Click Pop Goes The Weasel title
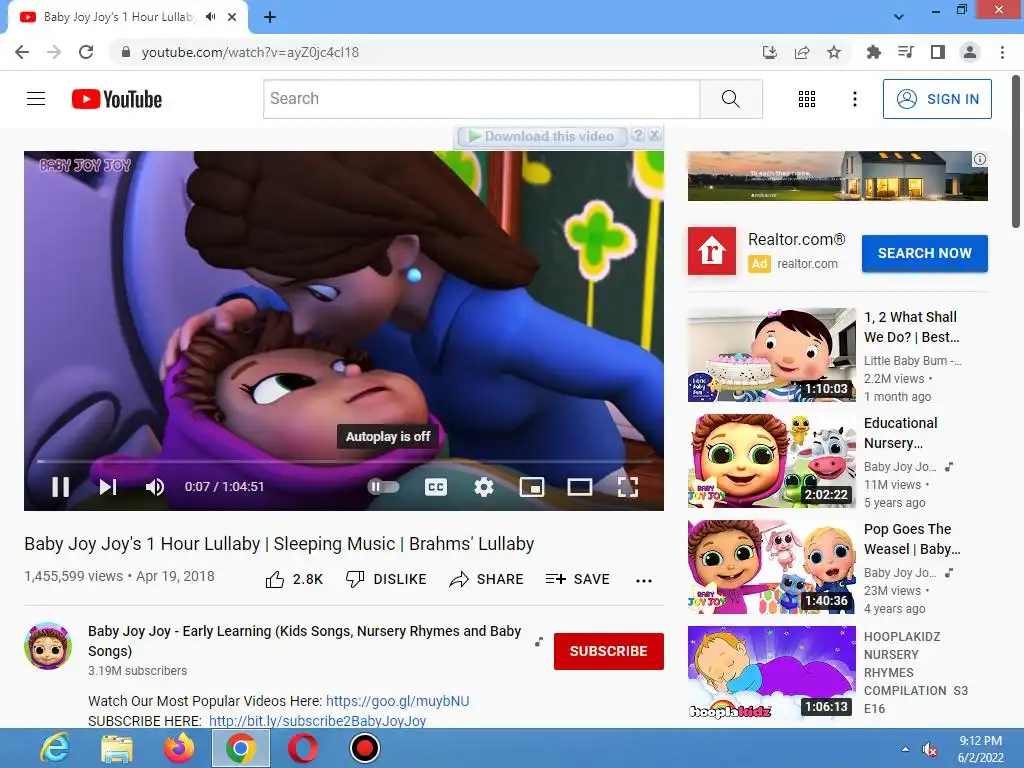This screenshot has width=1024, height=768. click(912, 539)
